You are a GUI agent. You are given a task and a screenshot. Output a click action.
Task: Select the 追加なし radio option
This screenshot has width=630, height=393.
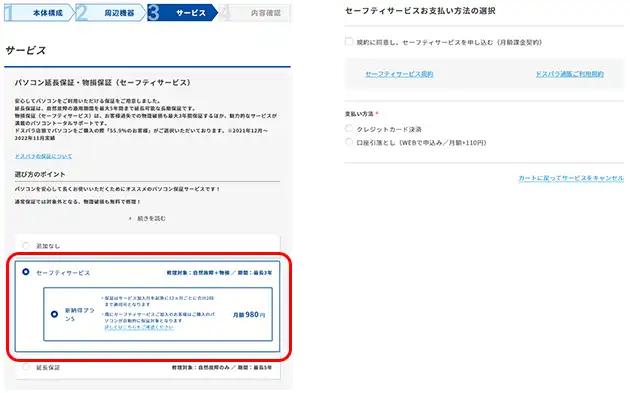coord(26,245)
